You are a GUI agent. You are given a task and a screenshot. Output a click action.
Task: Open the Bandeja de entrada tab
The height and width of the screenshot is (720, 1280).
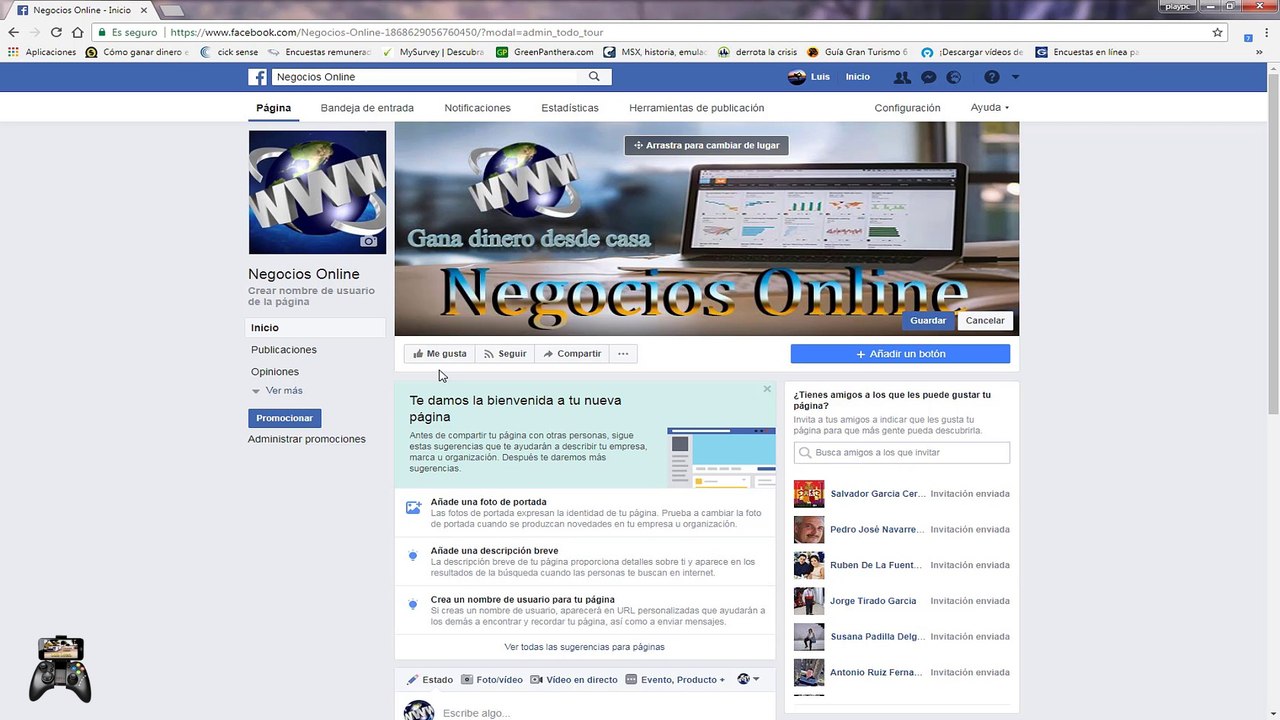click(367, 108)
